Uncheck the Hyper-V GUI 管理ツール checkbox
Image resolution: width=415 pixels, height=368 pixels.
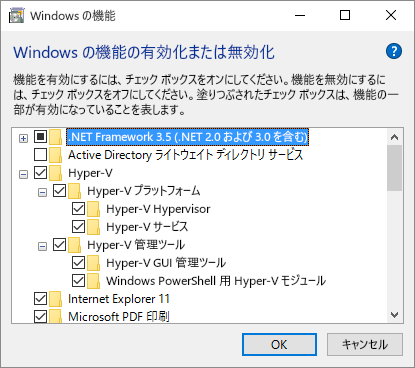[x=78, y=263]
